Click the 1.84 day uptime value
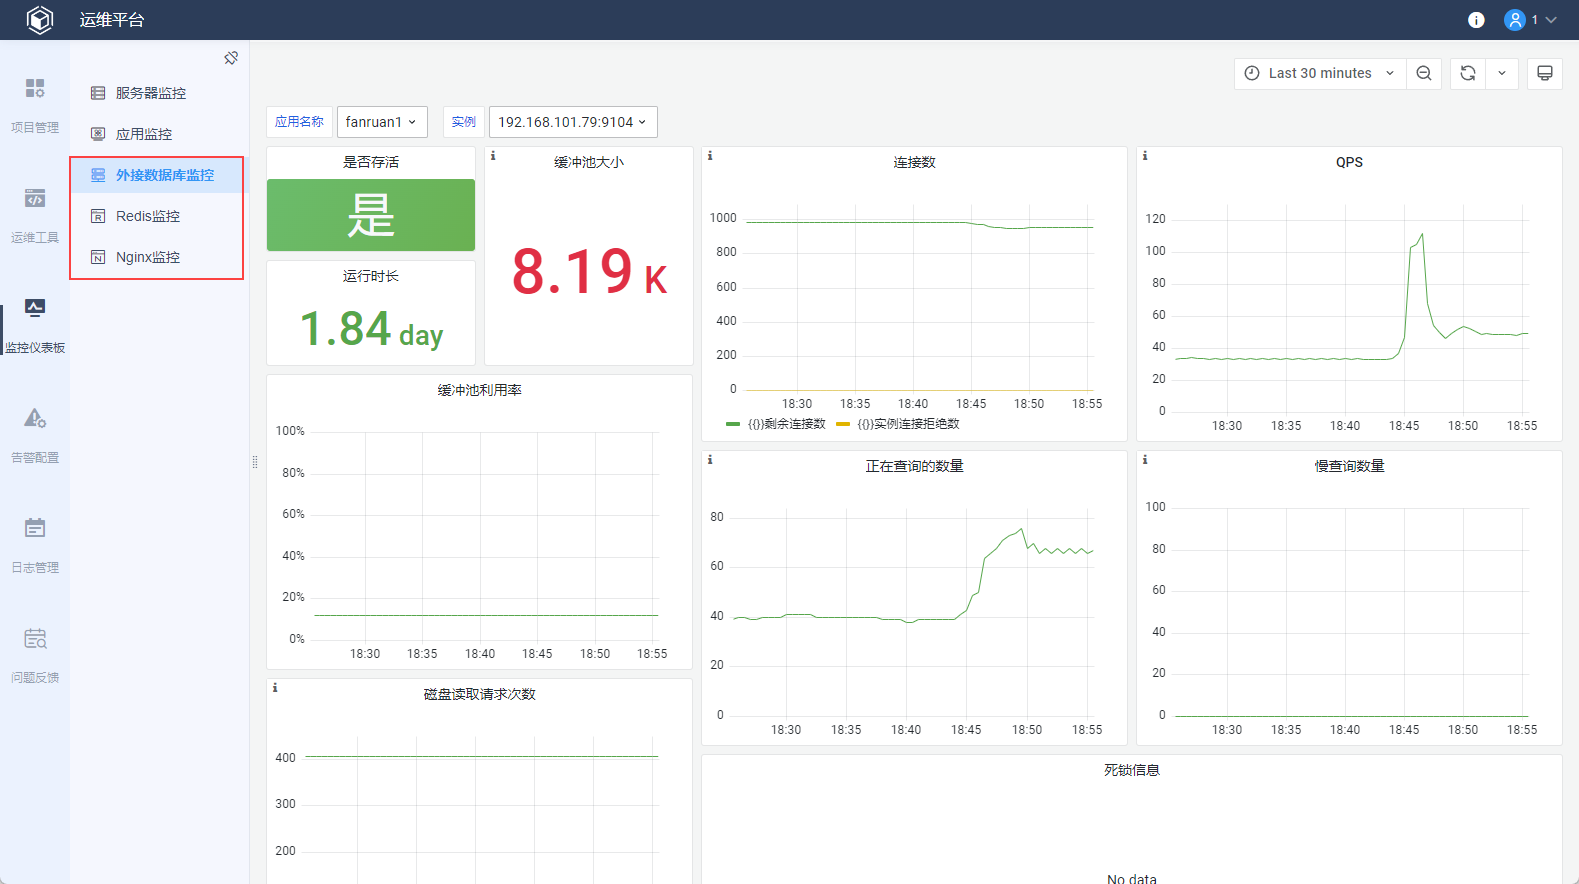 pos(371,329)
